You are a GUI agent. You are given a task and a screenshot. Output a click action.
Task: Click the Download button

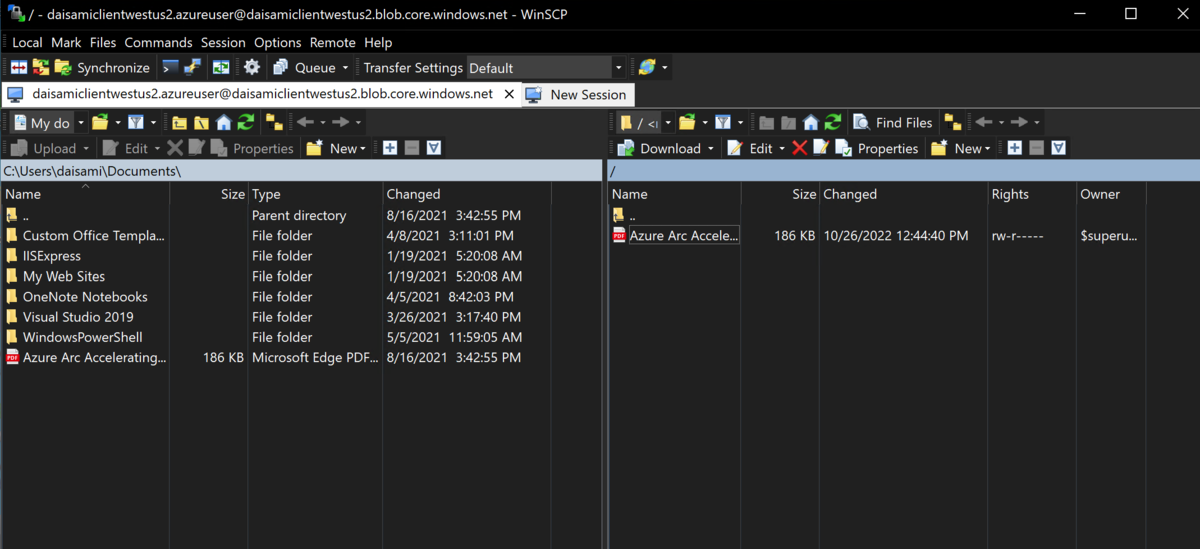point(660,148)
